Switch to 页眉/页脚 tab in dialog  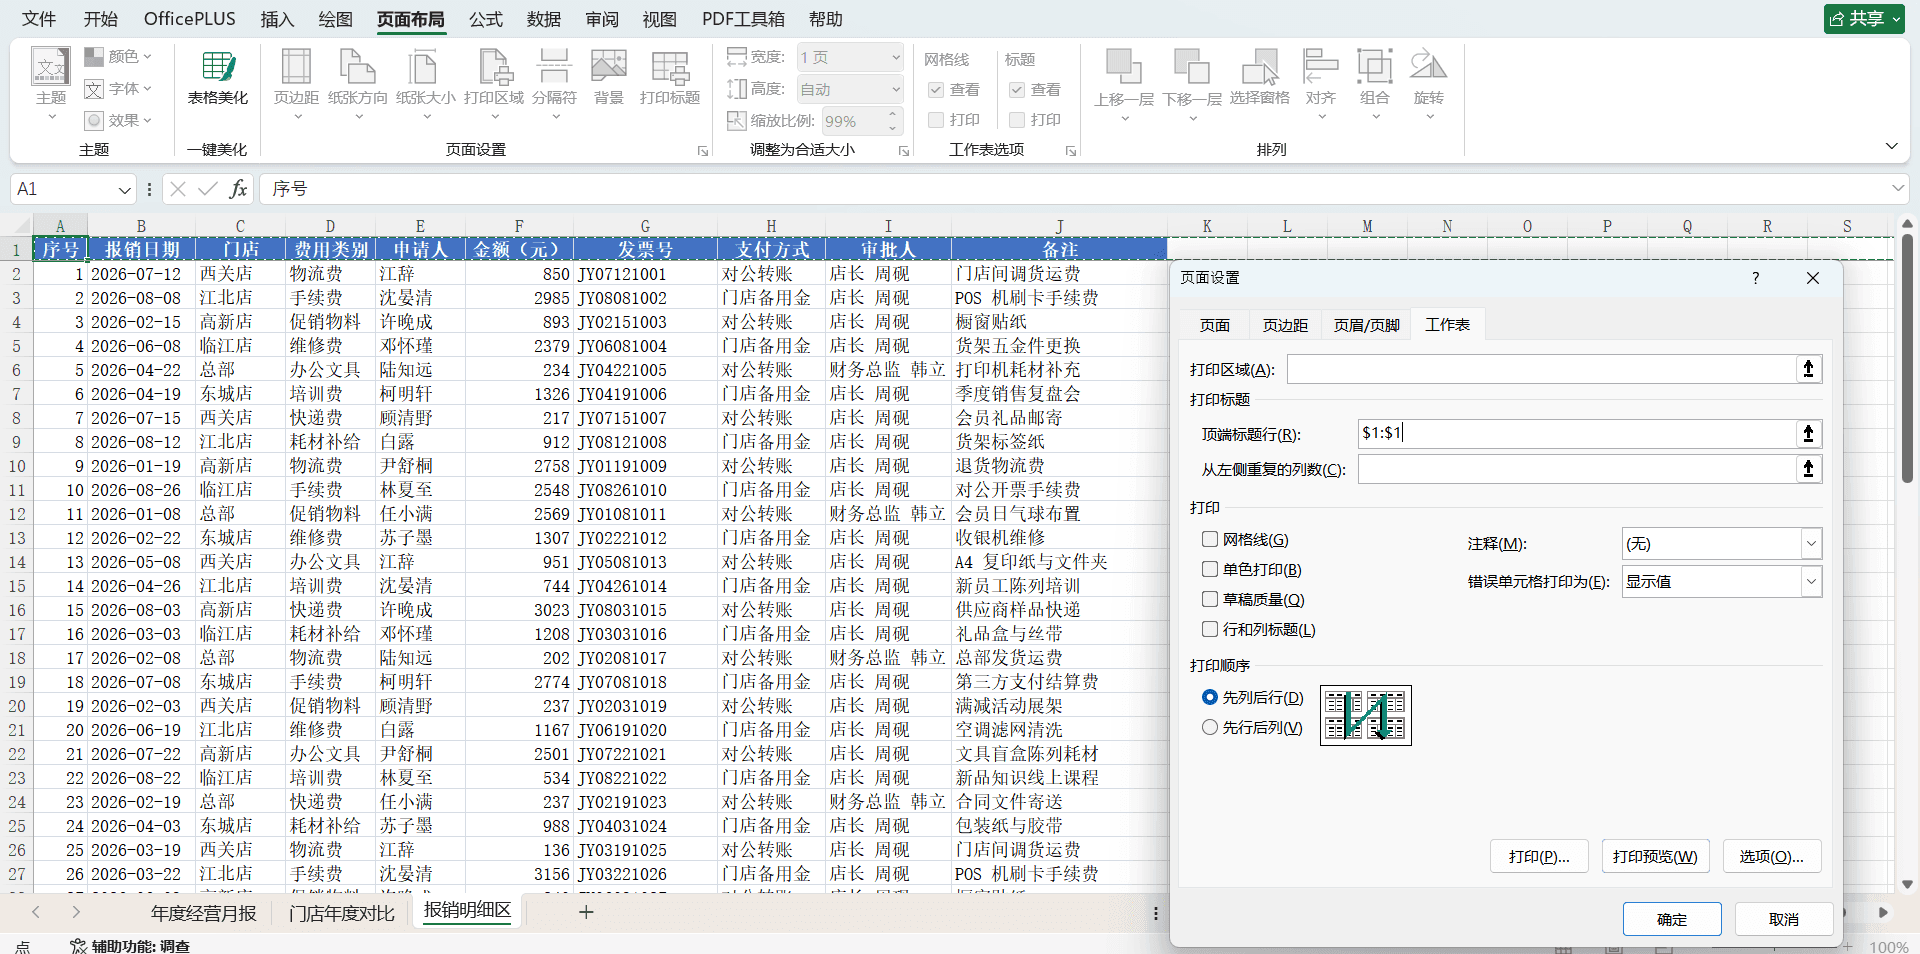coord(1366,325)
